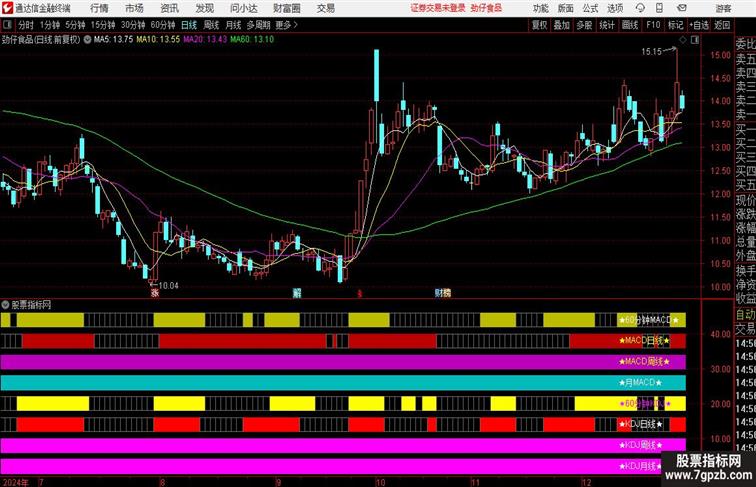The height and width of the screenshot is (487, 756).
Task: Open the 资讯 menu
Action: point(170,8)
